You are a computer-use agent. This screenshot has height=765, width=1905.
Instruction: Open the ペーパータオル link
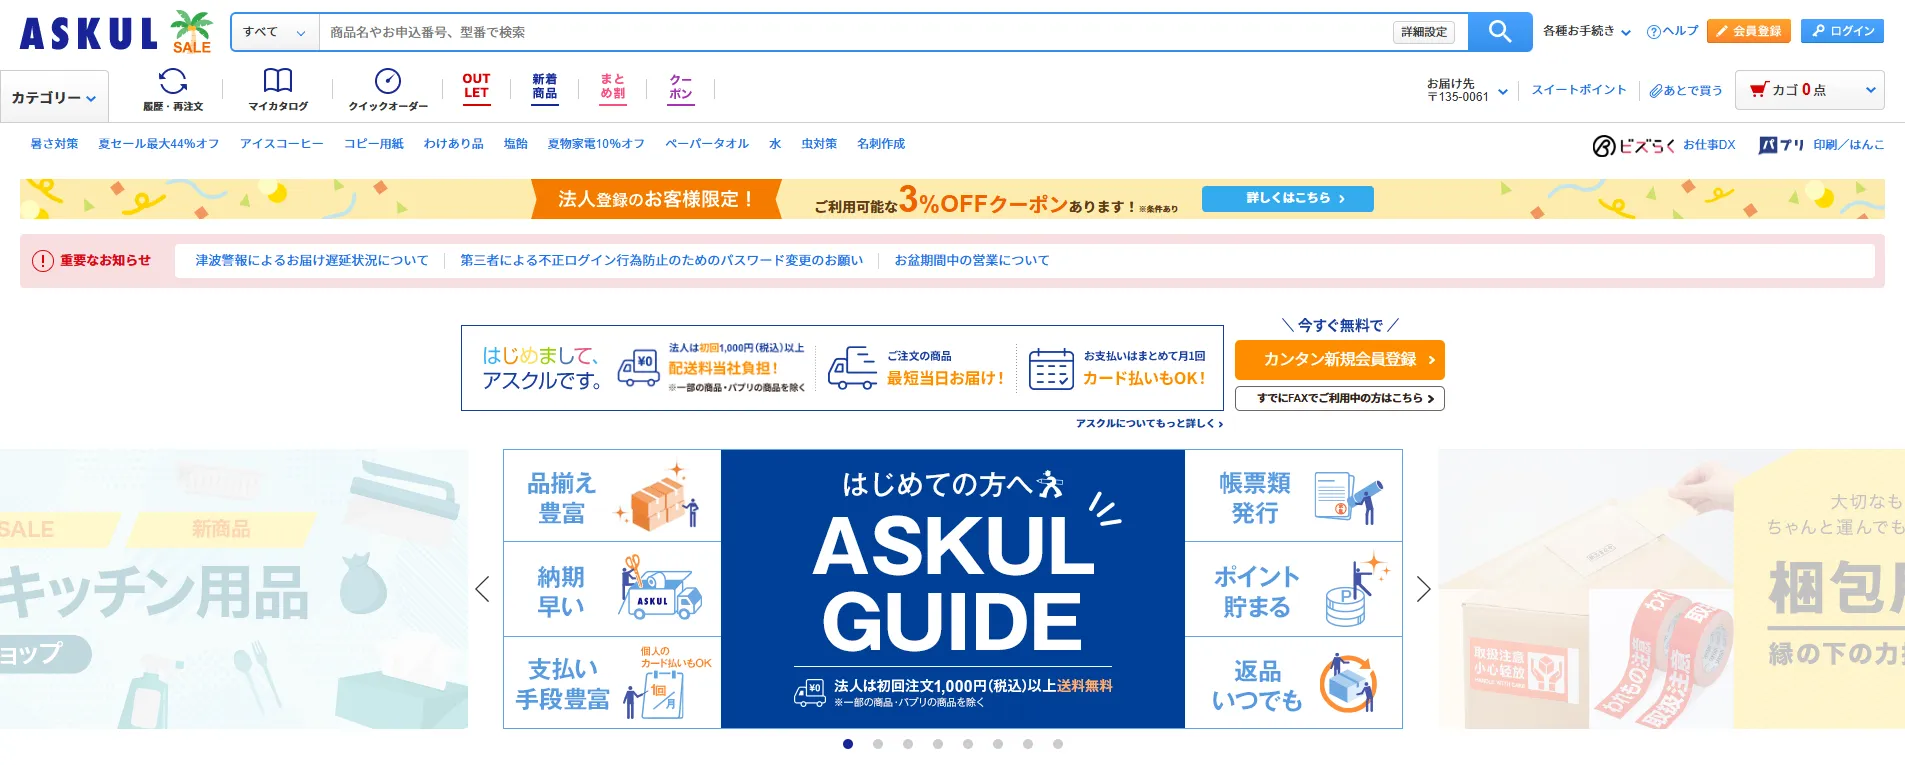coord(707,144)
